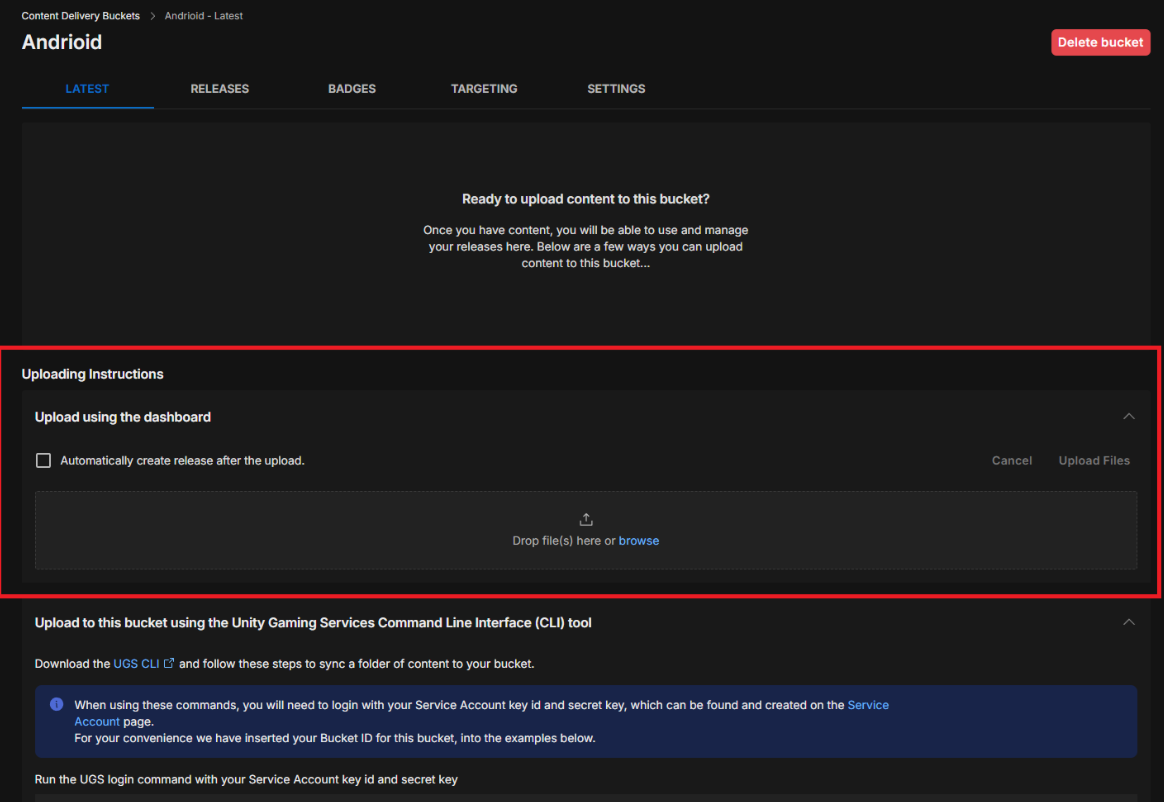Click the breadcrumb chevron separator icon
This screenshot has height=802, width=1164.
[x=152, y=16]
